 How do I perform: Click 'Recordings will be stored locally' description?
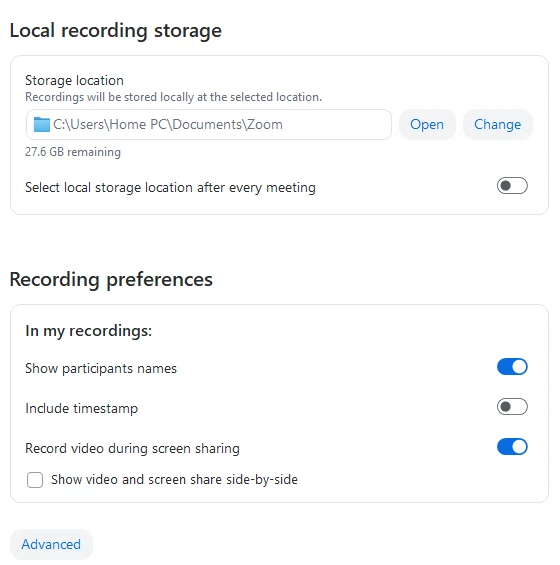173,97
